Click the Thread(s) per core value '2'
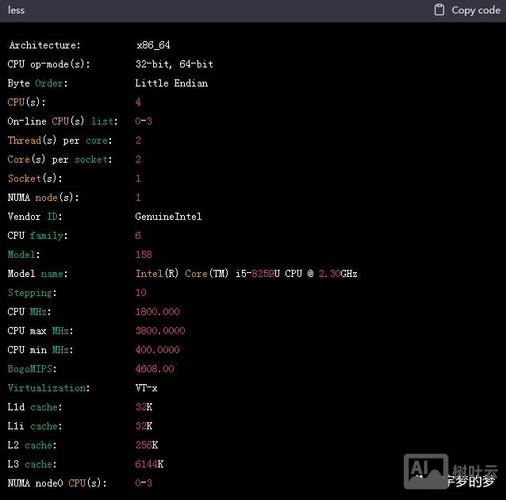 [138, 140]
